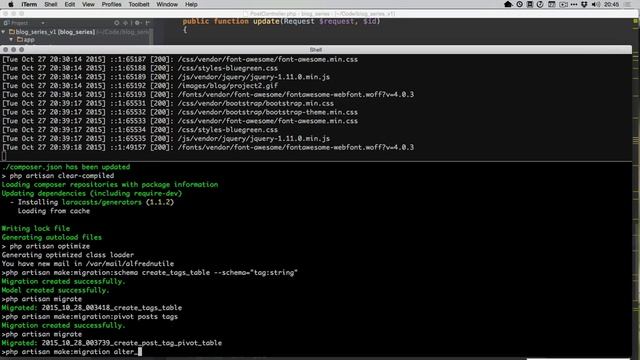Click the make:migration:schema create_tags_table command

pos(149,272)
